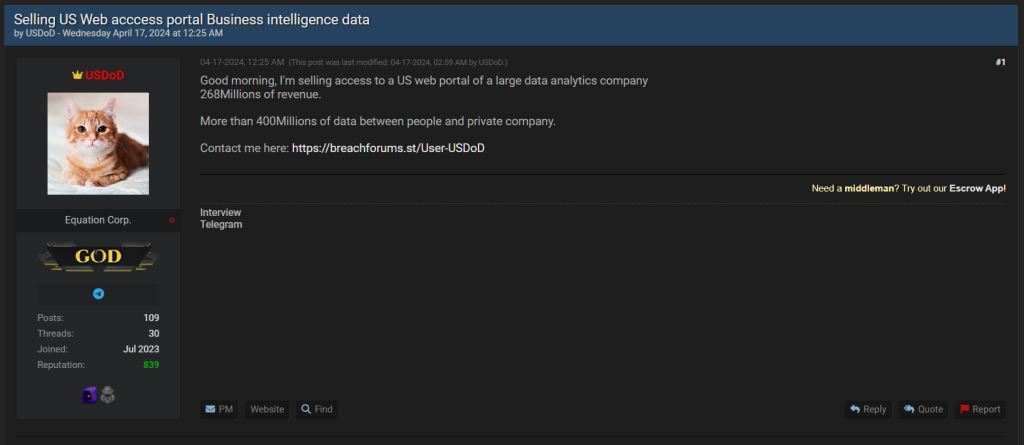Click the cat avatar thumbnail
This screenshot has width=1024, height=445.
pyautogui.click(x=98, y=143)
